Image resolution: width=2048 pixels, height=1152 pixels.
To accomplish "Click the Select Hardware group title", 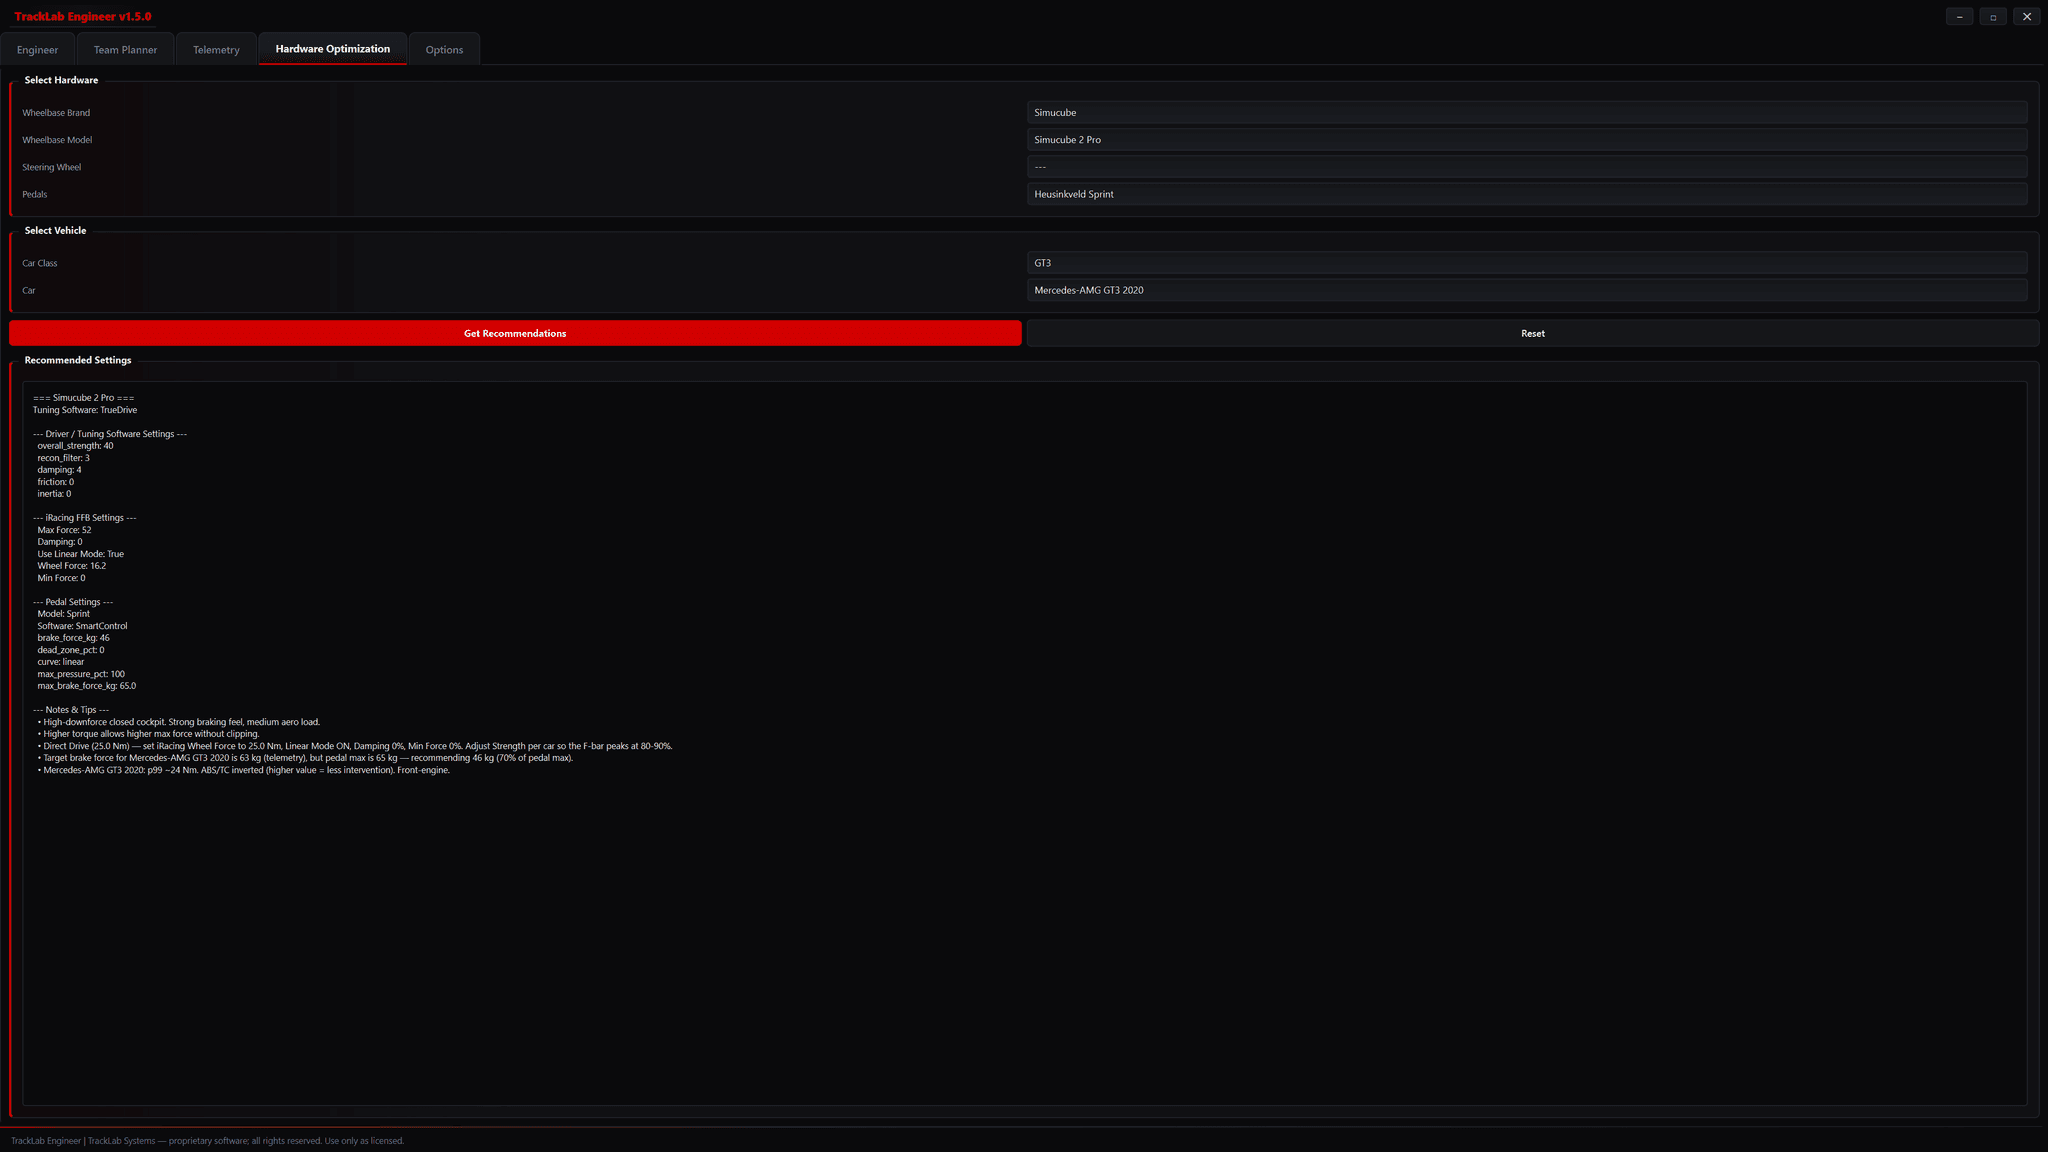I will click(x=61, y=80).
